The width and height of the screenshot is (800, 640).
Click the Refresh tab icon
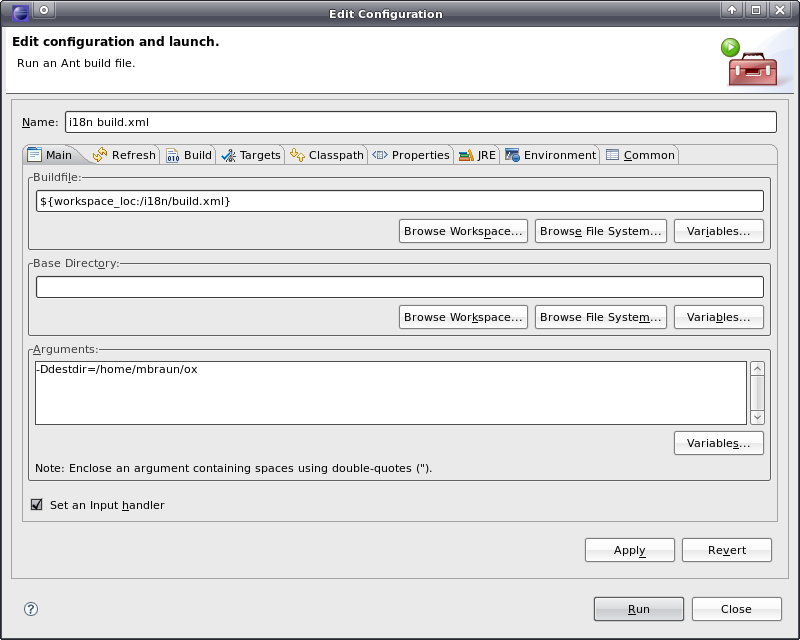tap(100, 155)
